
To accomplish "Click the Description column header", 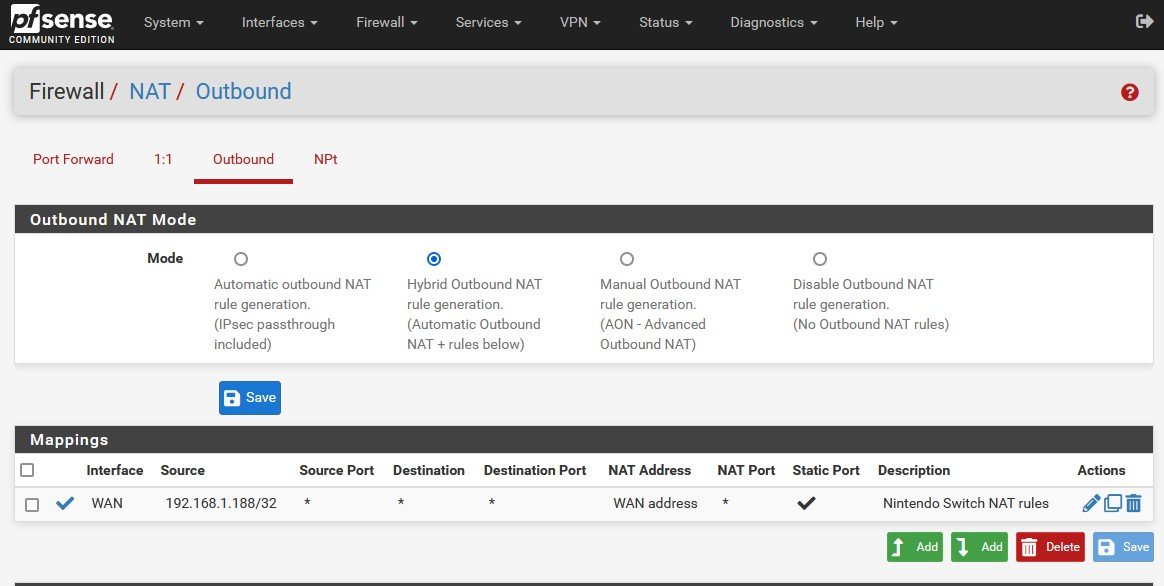I will [914, 470].
